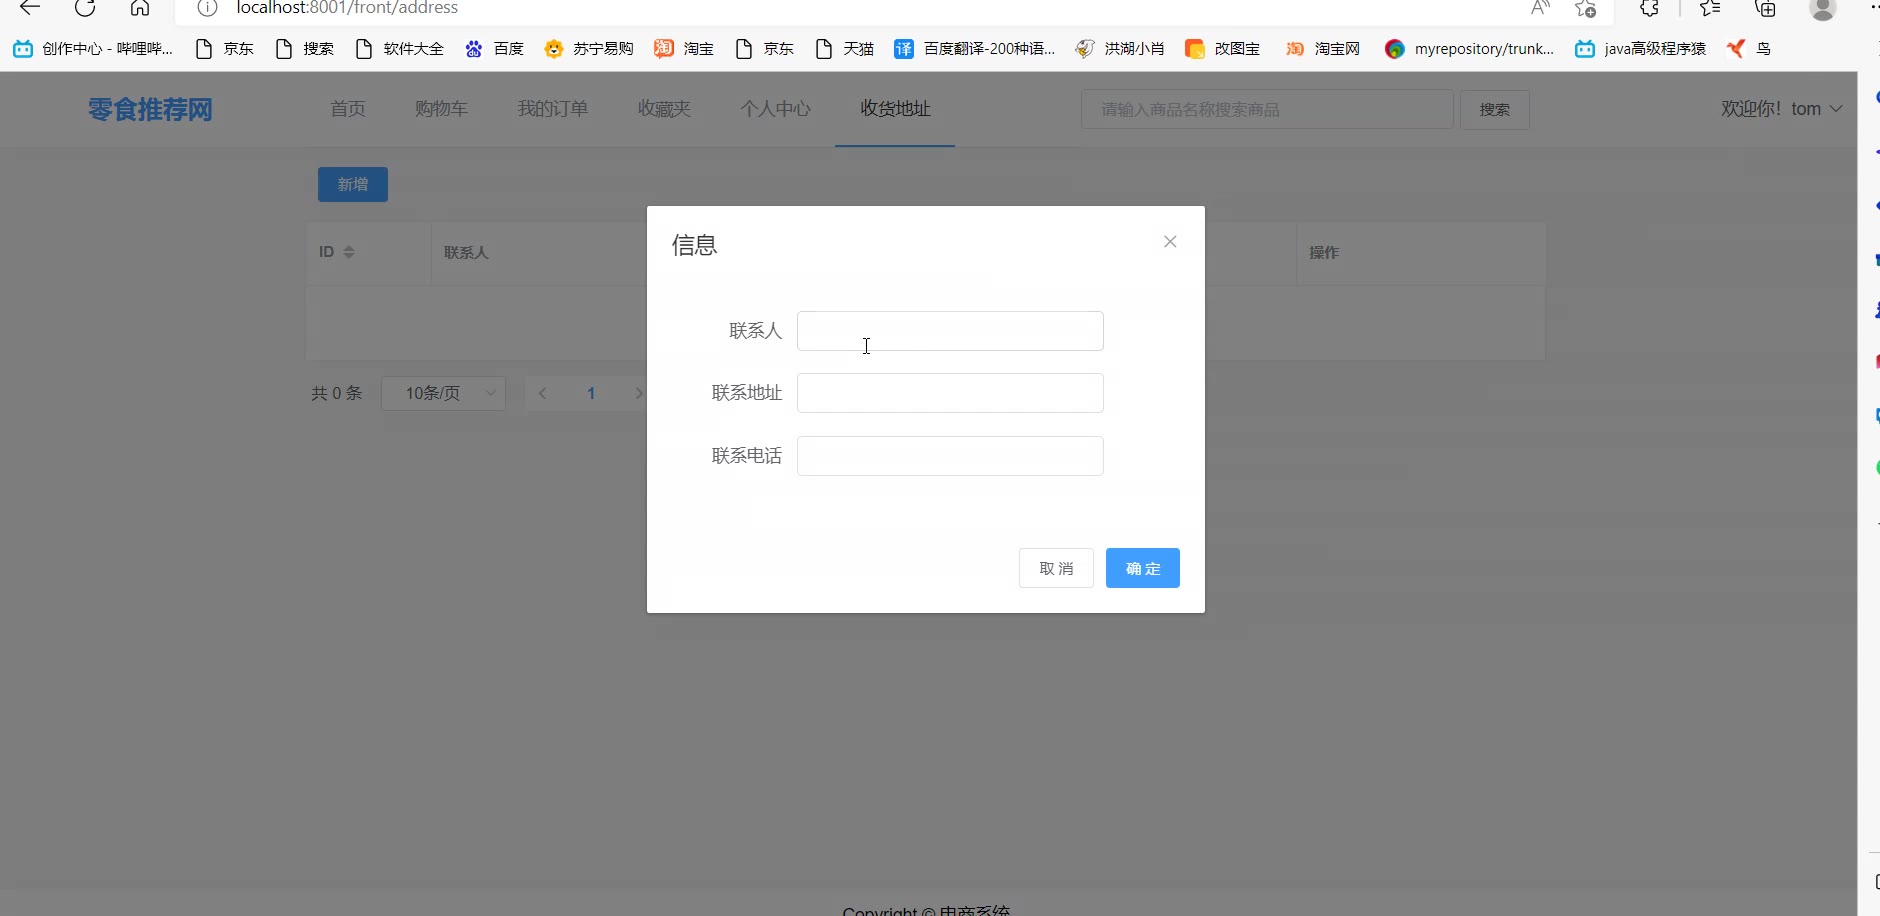Open the browser extensions icon

pyautogui.click(x=1649, y=8)
